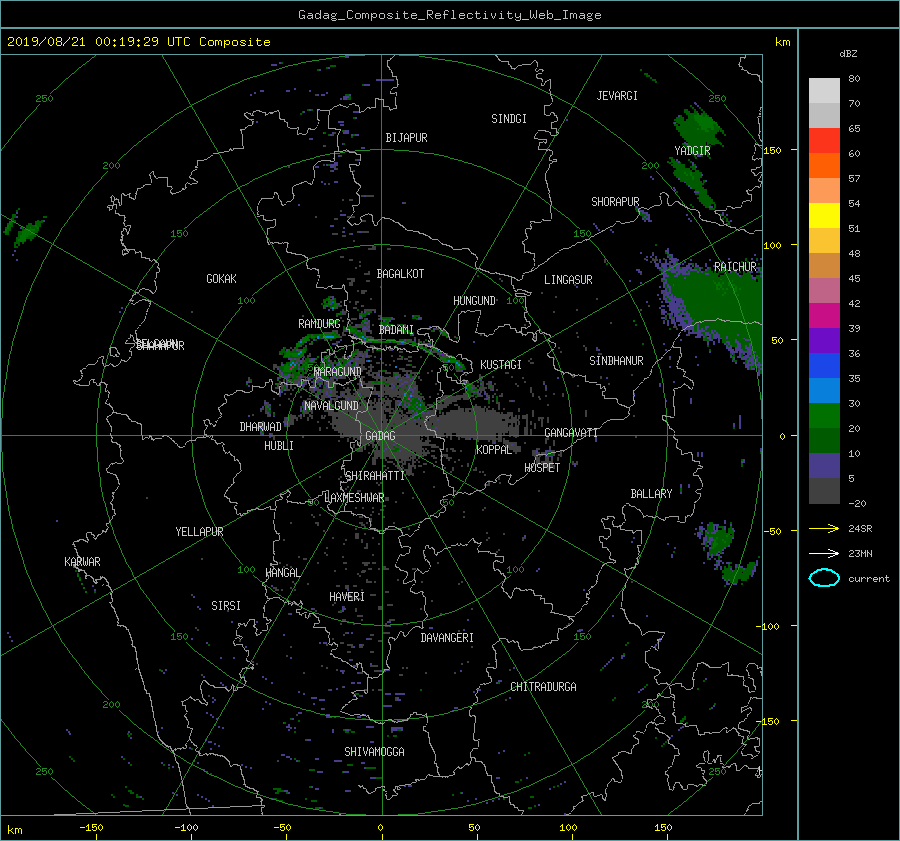The width and height of the screenshot is (900, 841).
Task: Click the KARWAR city label
Action: point(82,562)
